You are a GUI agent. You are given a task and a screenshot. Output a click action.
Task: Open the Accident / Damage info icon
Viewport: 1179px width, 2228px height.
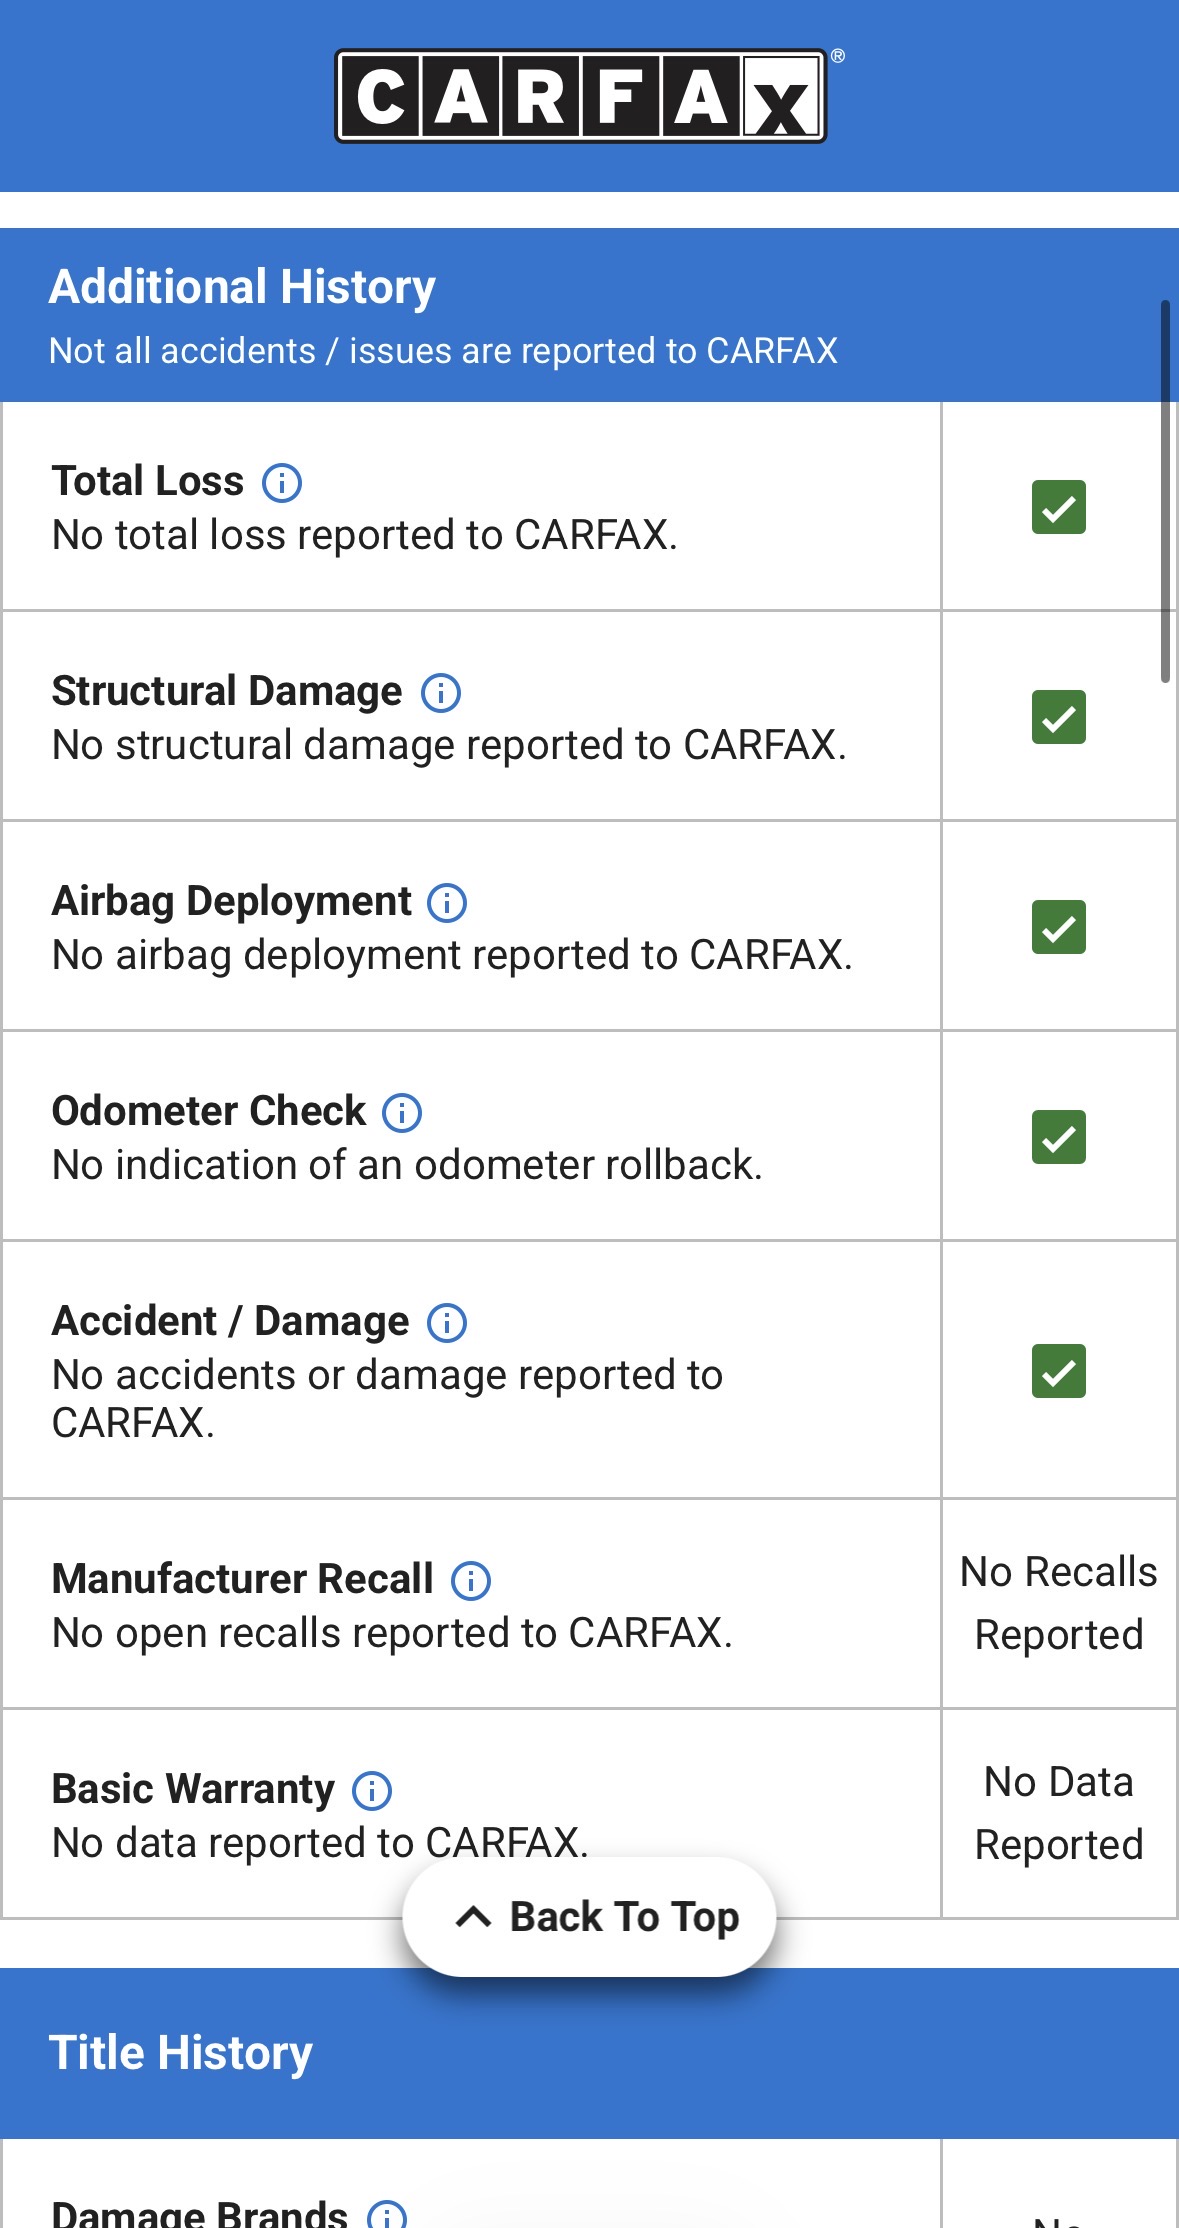point(447,1323)
